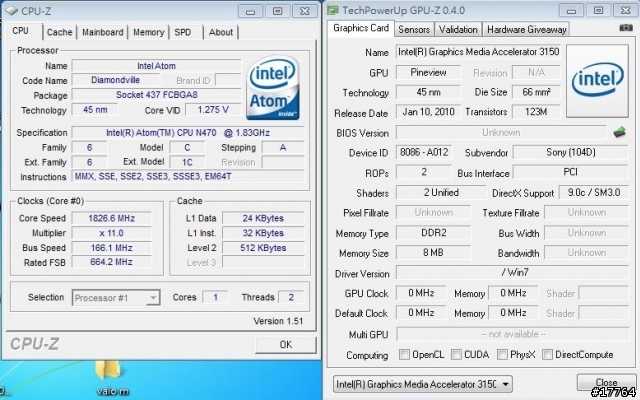This screenshot has height=400, width=640.
Task: Click the Instructions field listing MMX, SSE
Action: point(188,176)
